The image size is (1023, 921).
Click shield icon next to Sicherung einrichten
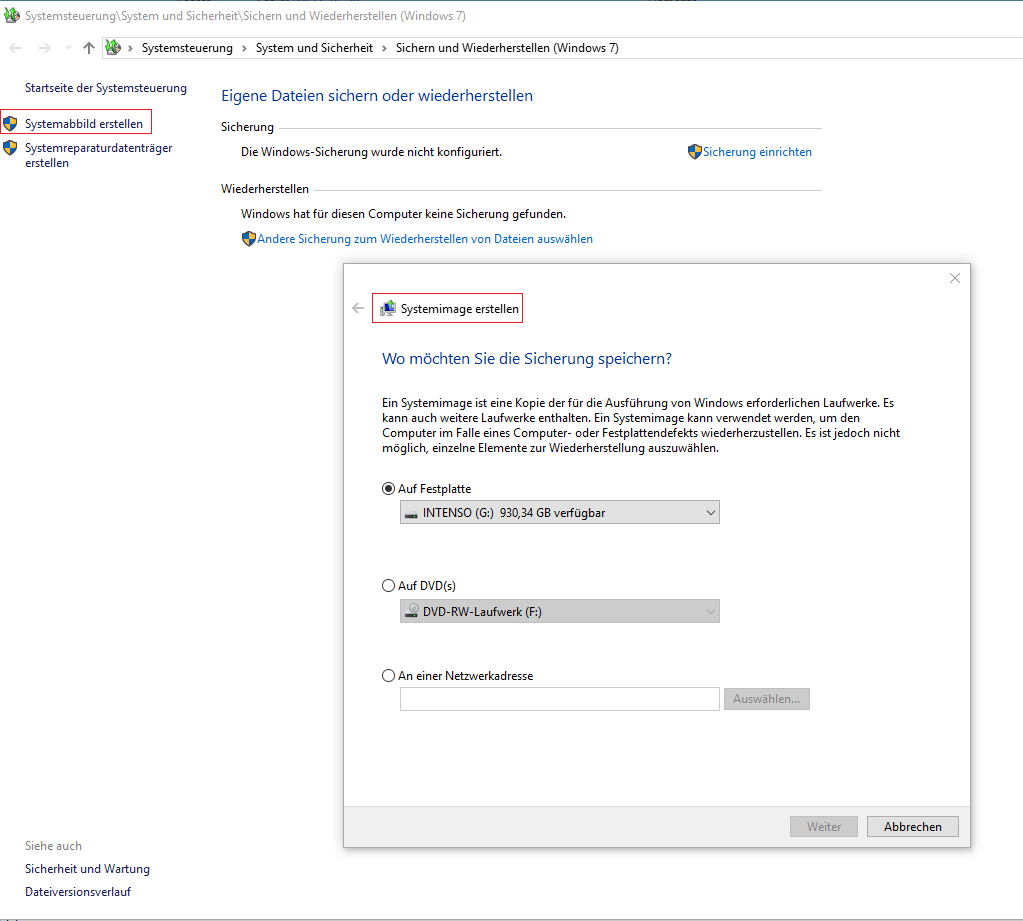[x=695, y=151]
